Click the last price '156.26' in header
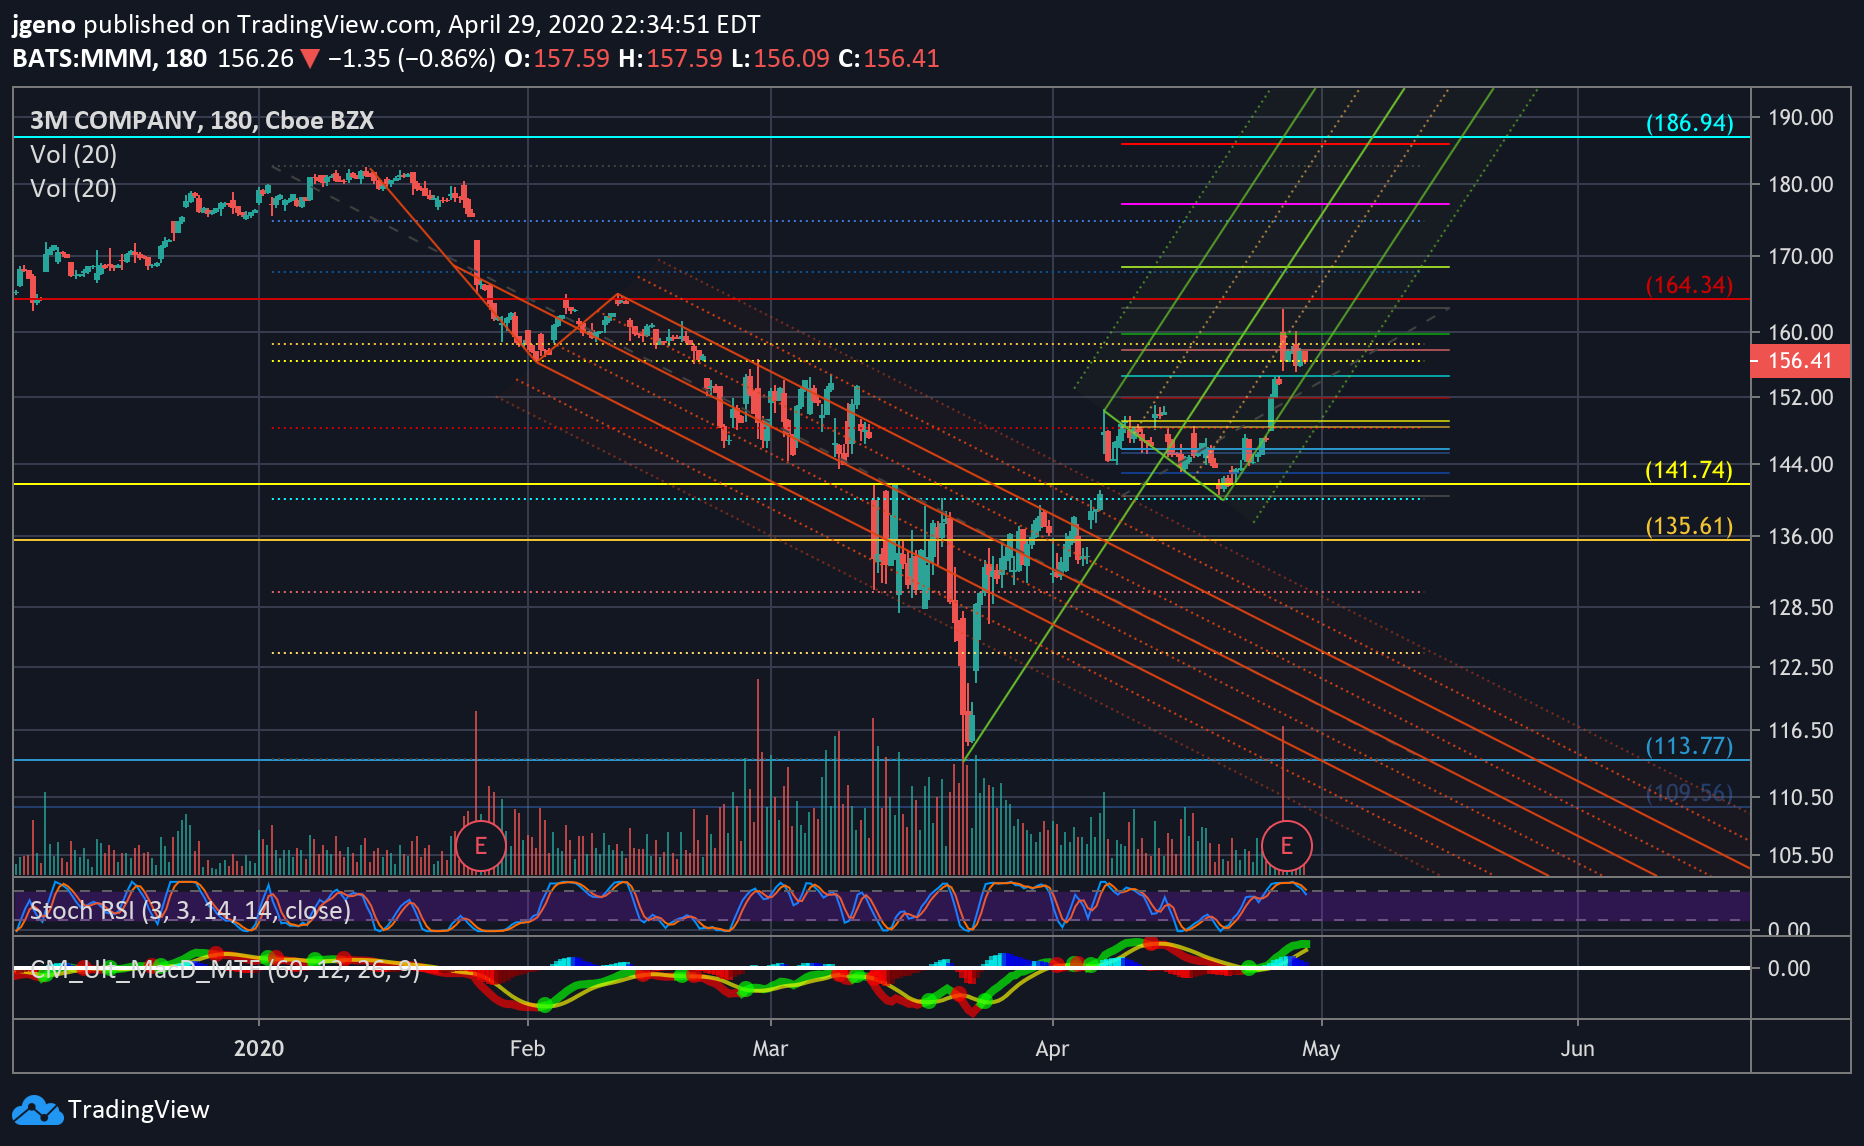 tap(256, 59)
